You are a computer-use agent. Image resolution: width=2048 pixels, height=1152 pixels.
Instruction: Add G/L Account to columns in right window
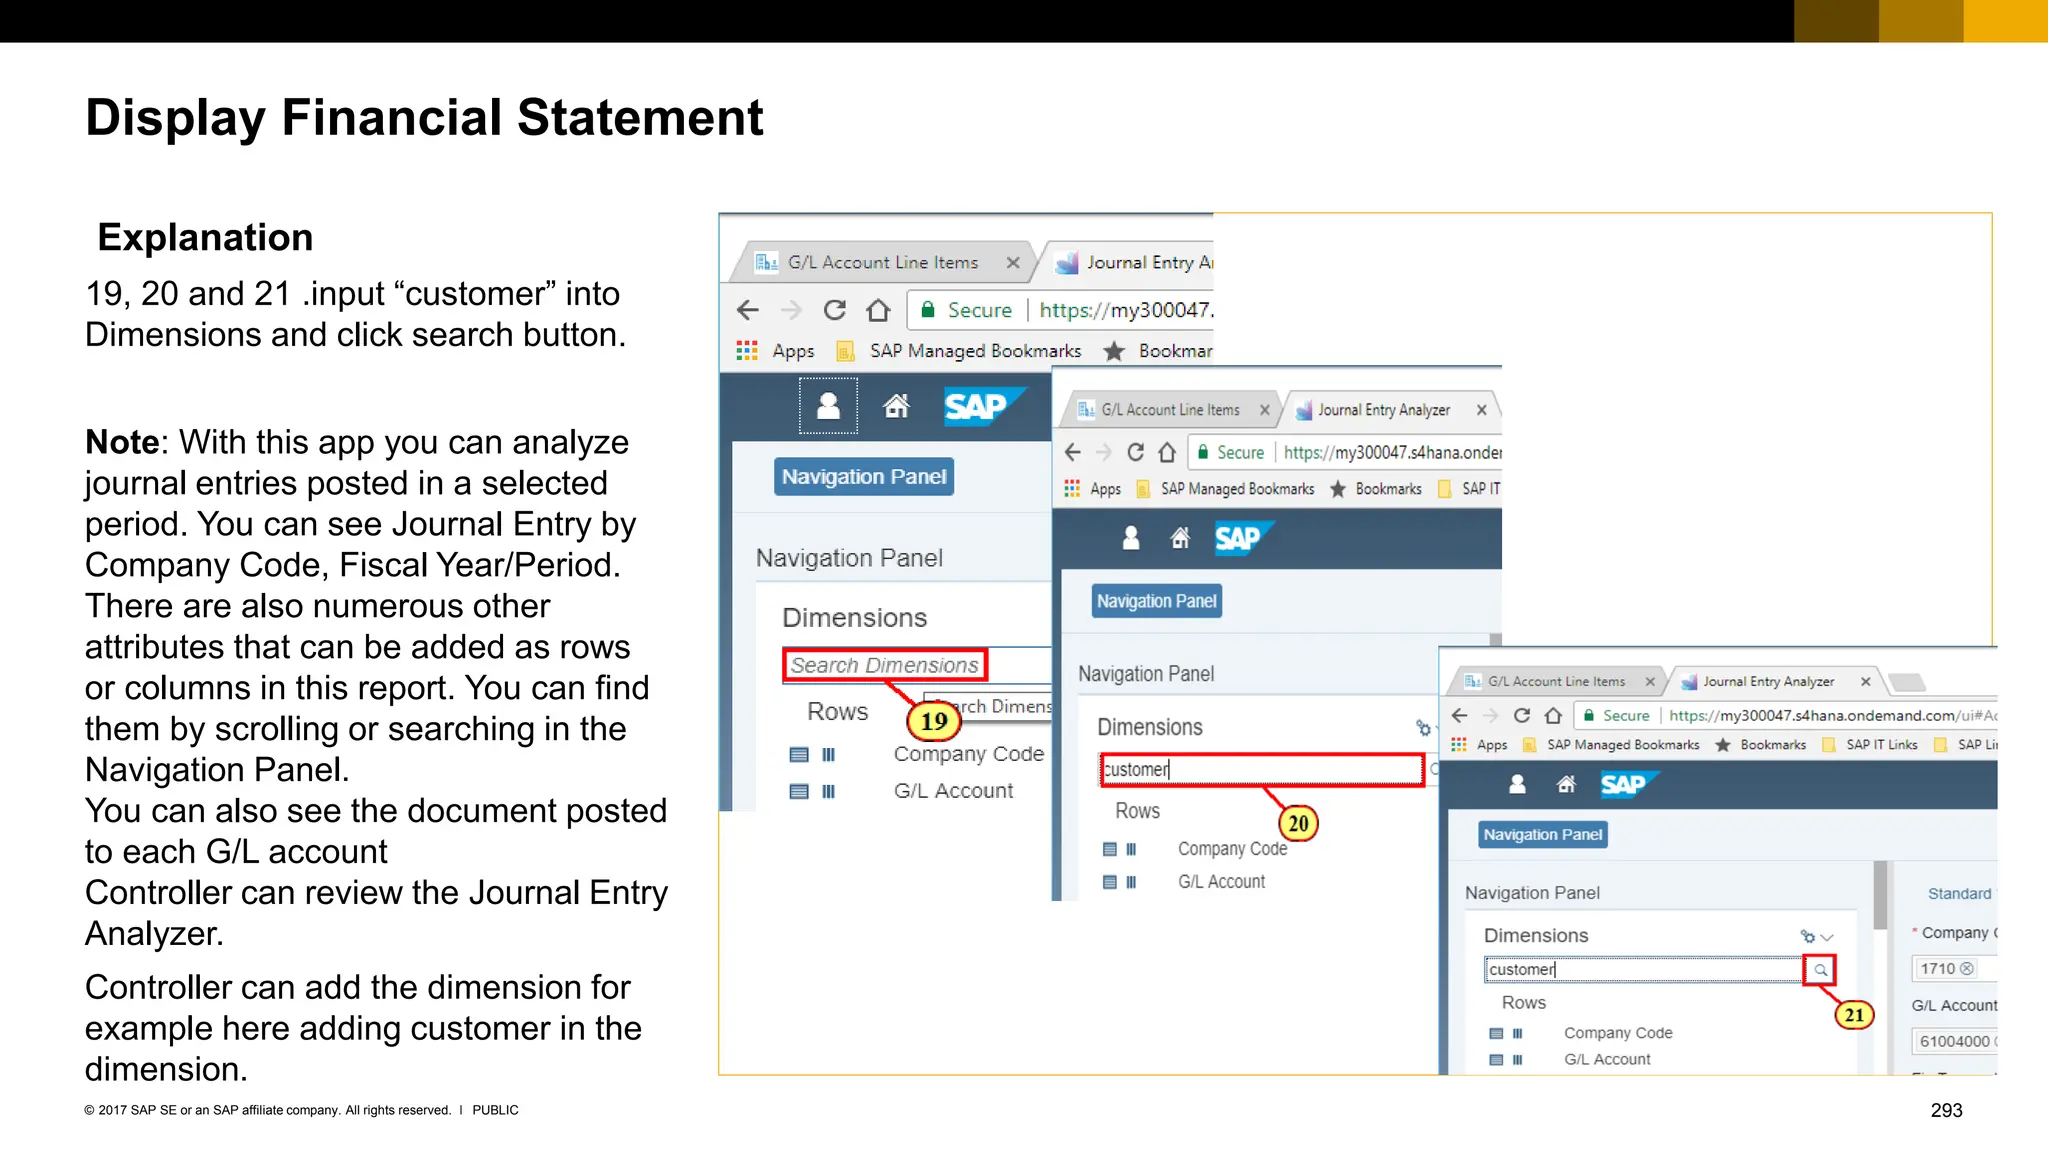click(1518, 1059)
